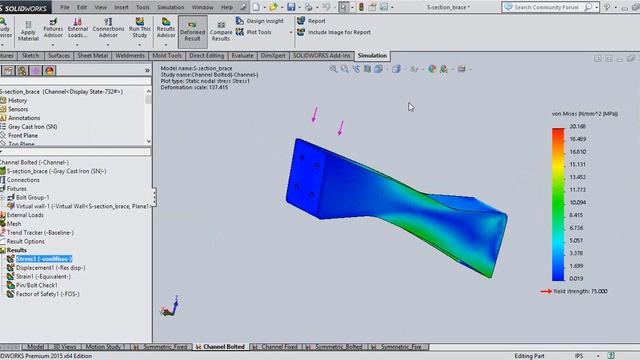
Task: Click the Print icon
Action: click(x=309, y=7)
